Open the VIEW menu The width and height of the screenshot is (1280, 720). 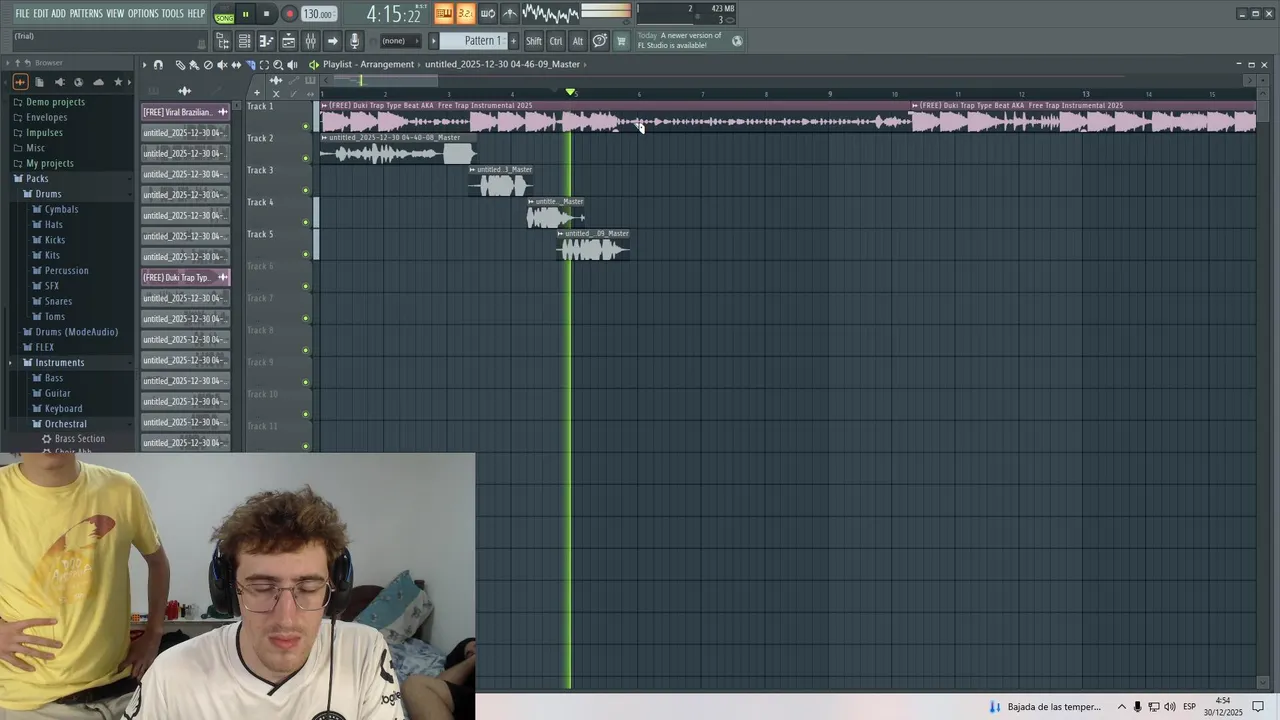[x=115, y=13]
